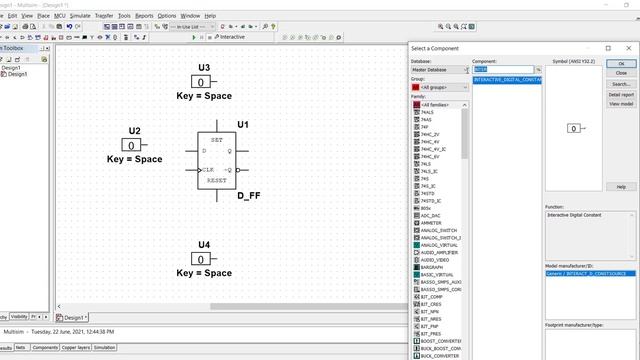
Task: Toggle the U4 interactive digital constant
Action: [x=200, y=259]
